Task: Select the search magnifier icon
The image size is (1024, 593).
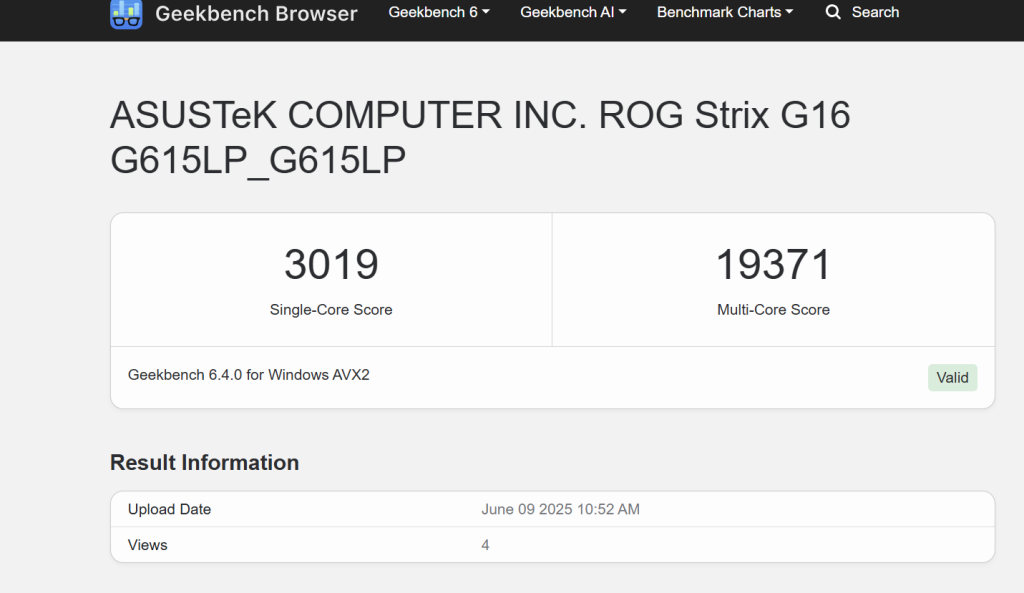Action: pyautogui.click(x=833, y=12)
